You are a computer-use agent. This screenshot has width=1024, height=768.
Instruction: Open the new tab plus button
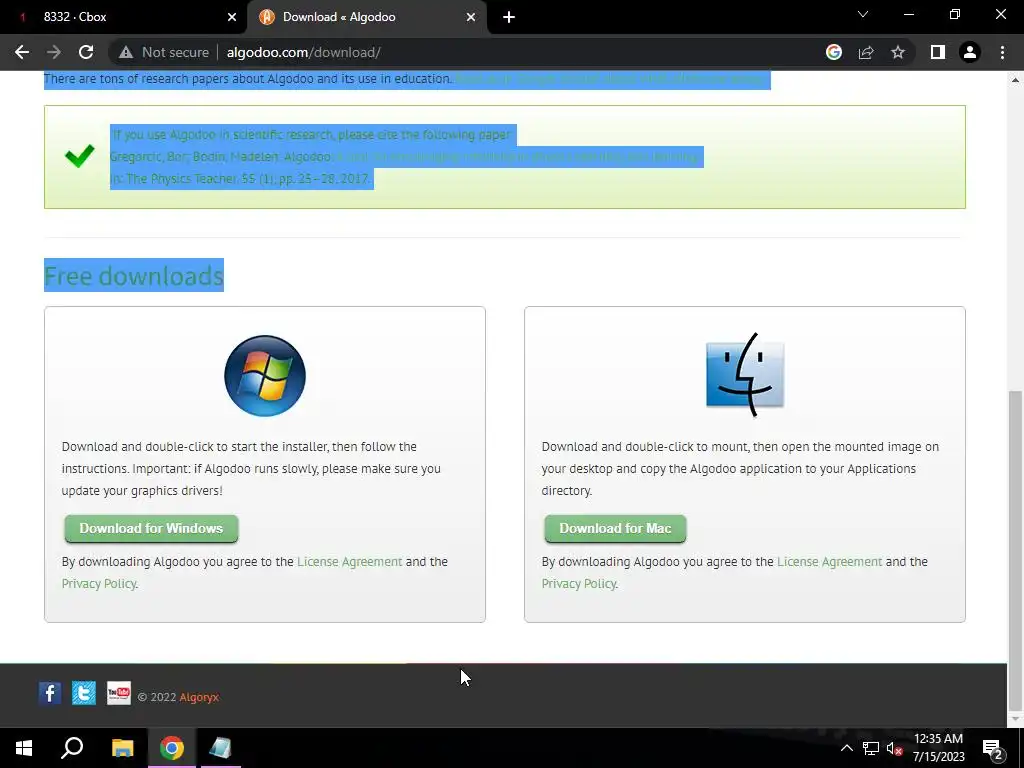509,17
